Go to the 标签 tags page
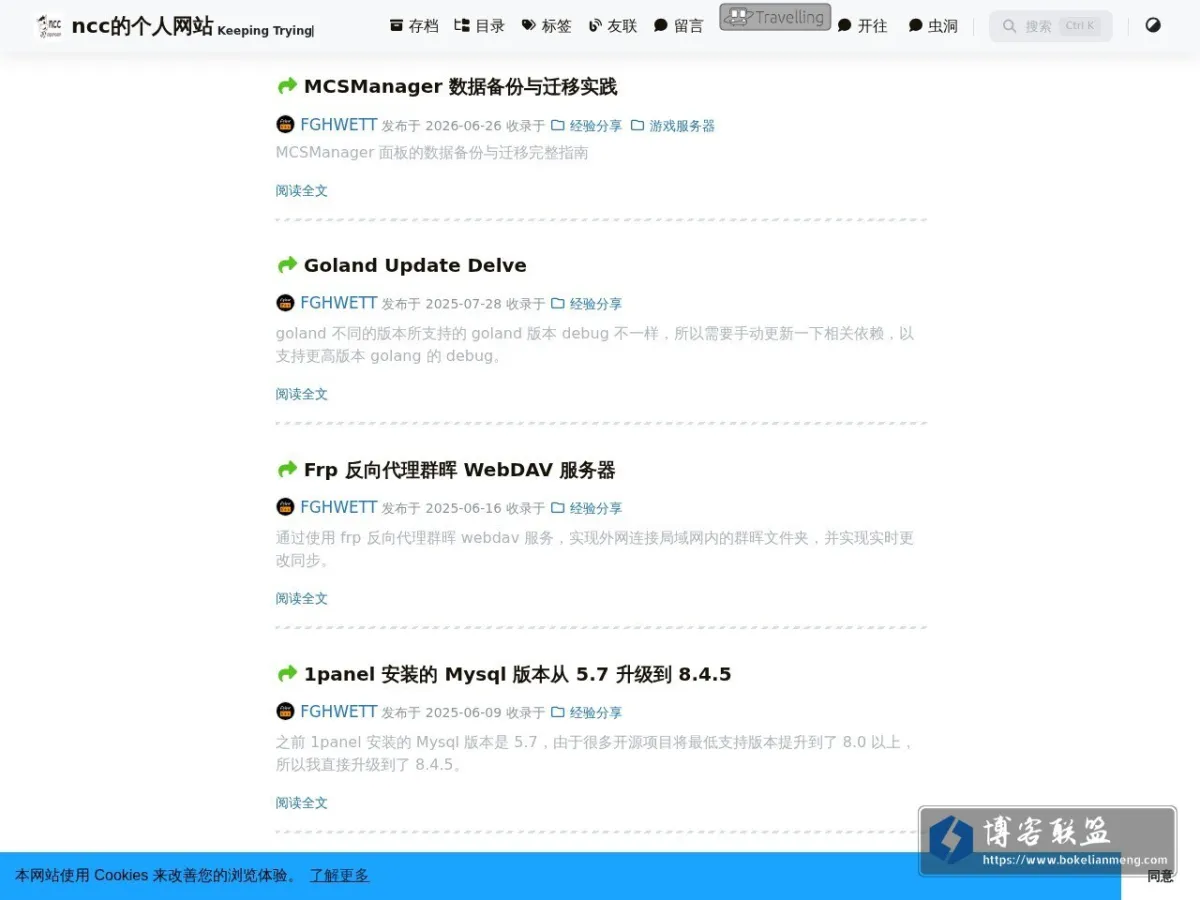 (547, 26)
